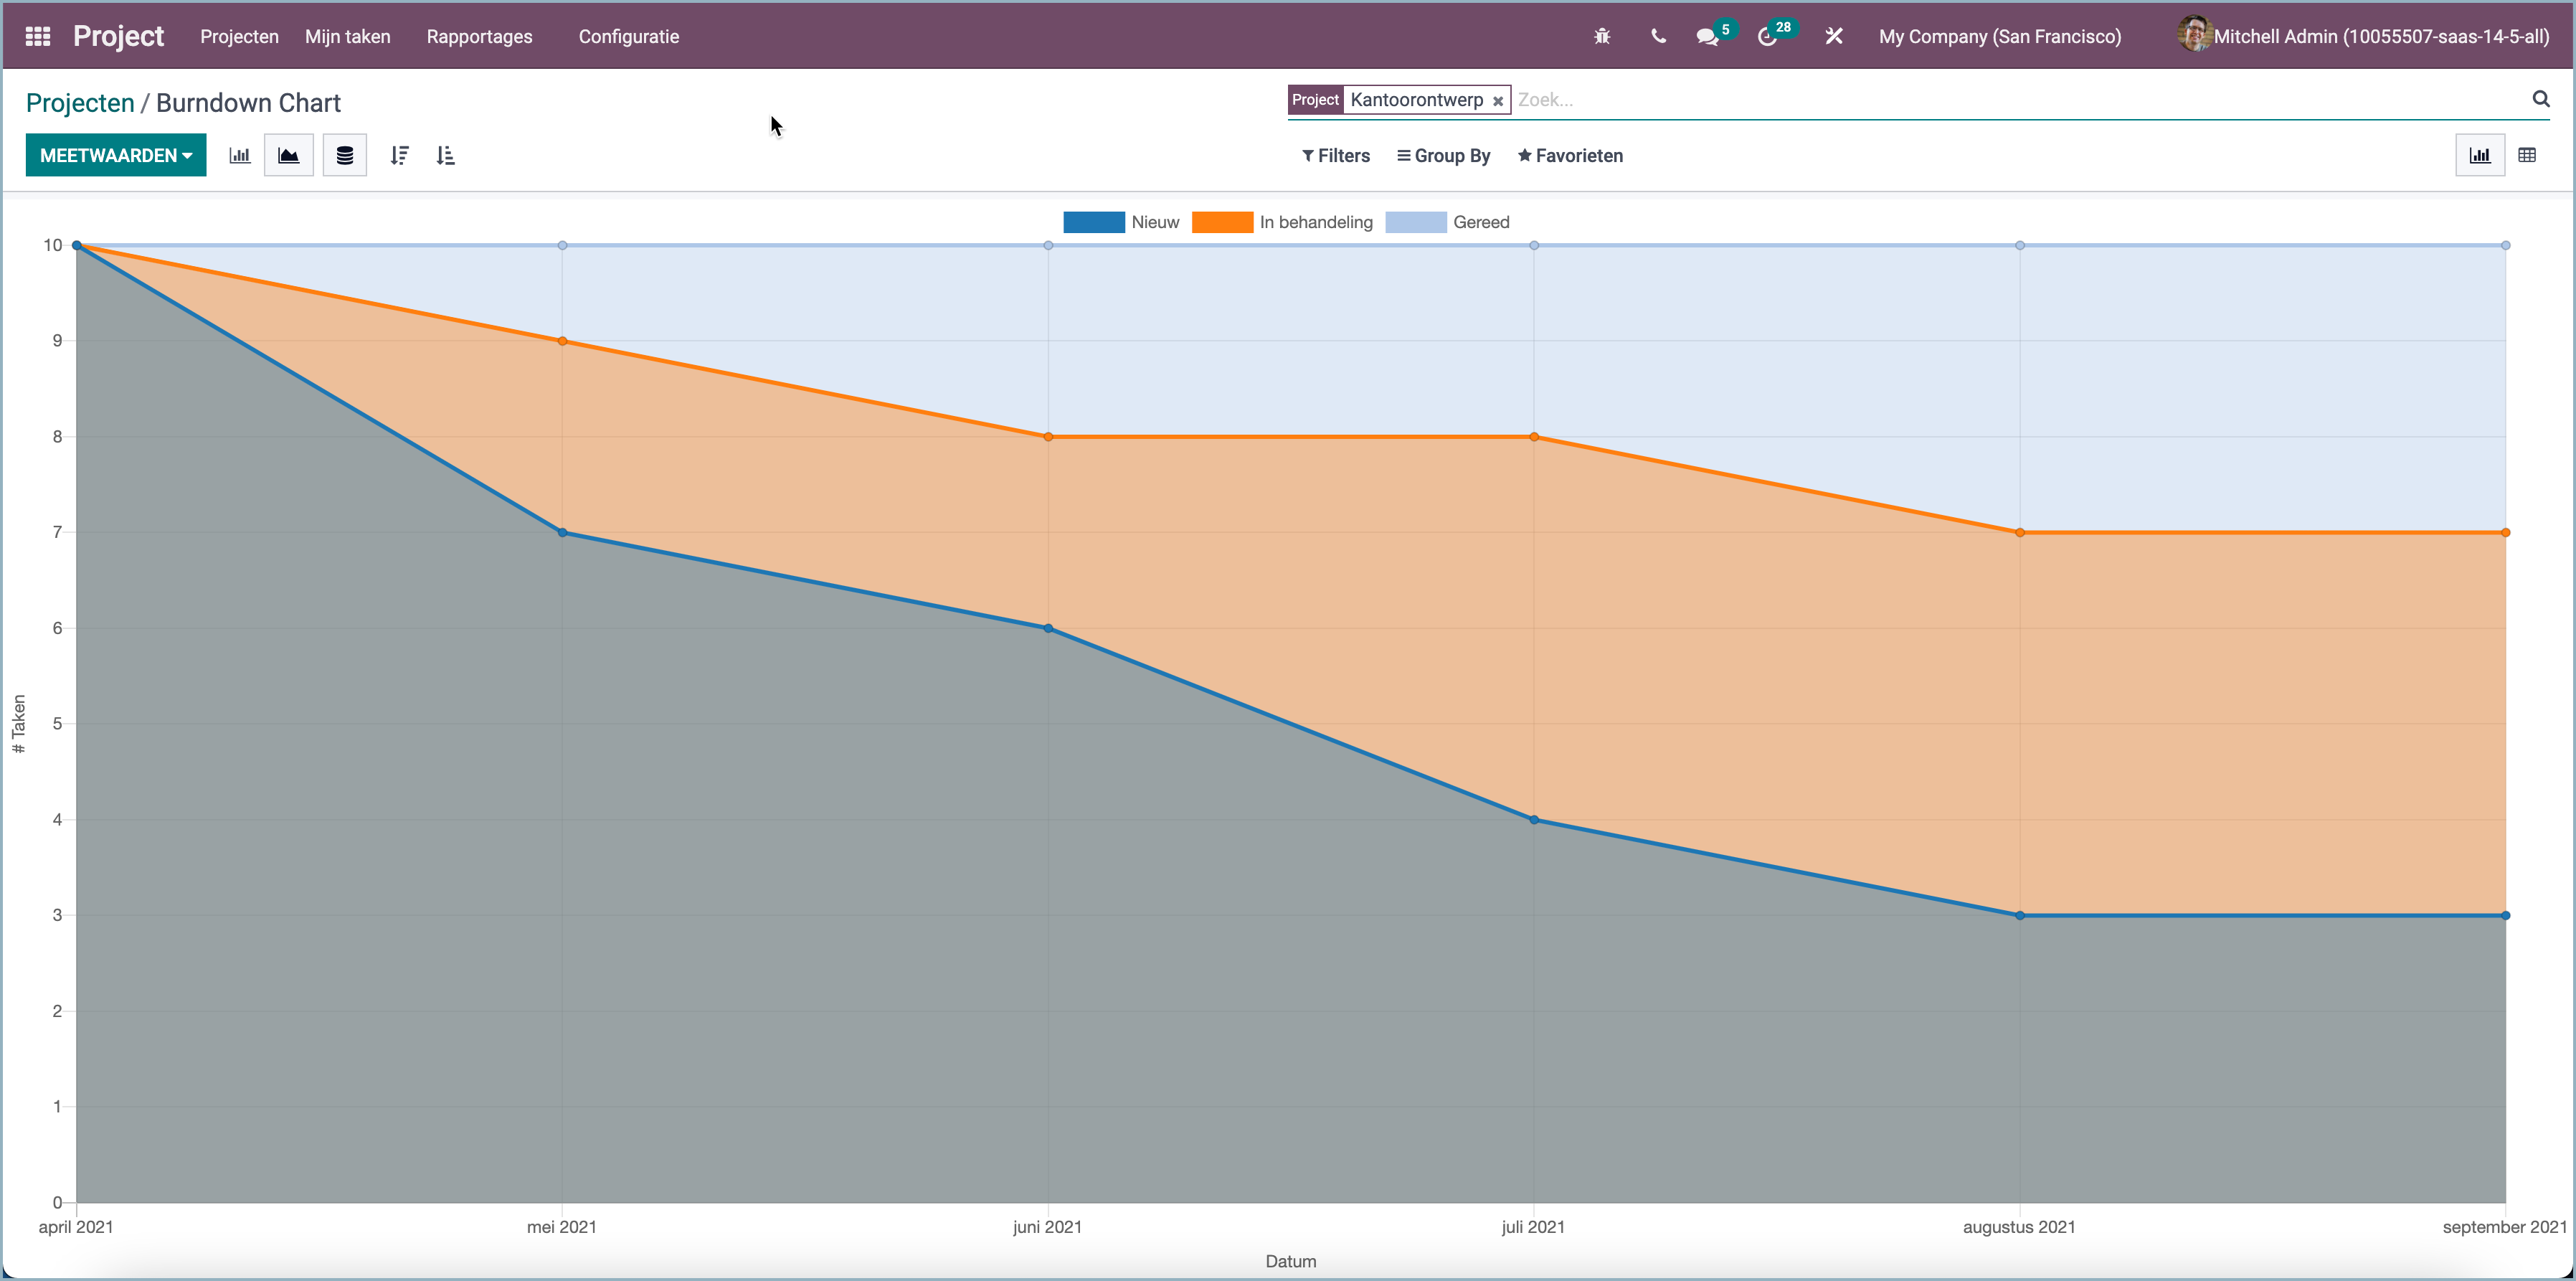Open the Configuratie menu
2576x1281 pixels.
click(x=628, y=36)
